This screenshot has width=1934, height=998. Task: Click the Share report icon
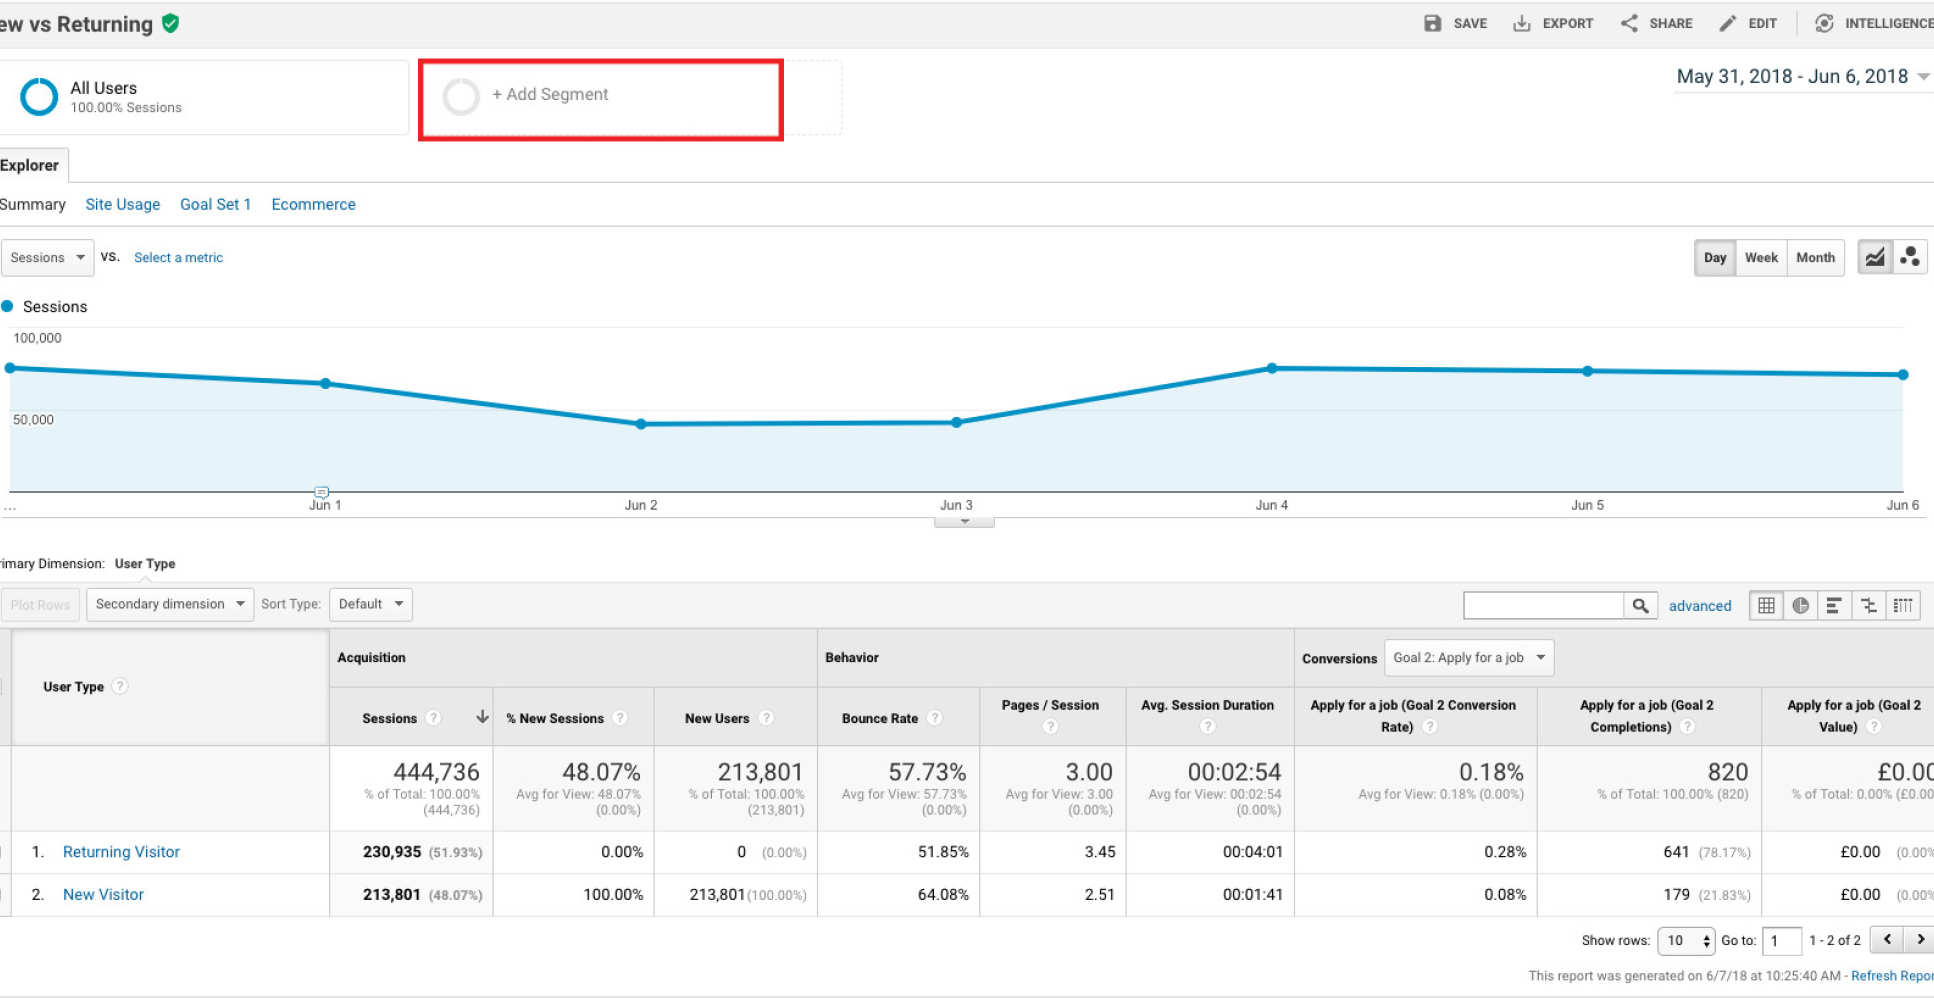click(x=1629, y=23)
